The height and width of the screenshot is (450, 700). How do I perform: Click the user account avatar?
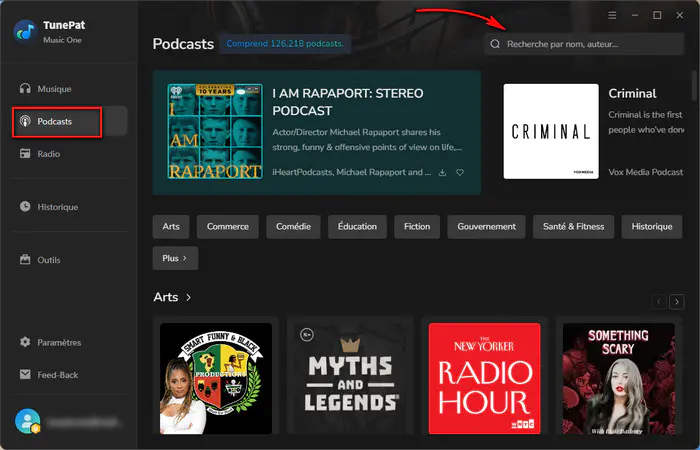click(28, 421)
